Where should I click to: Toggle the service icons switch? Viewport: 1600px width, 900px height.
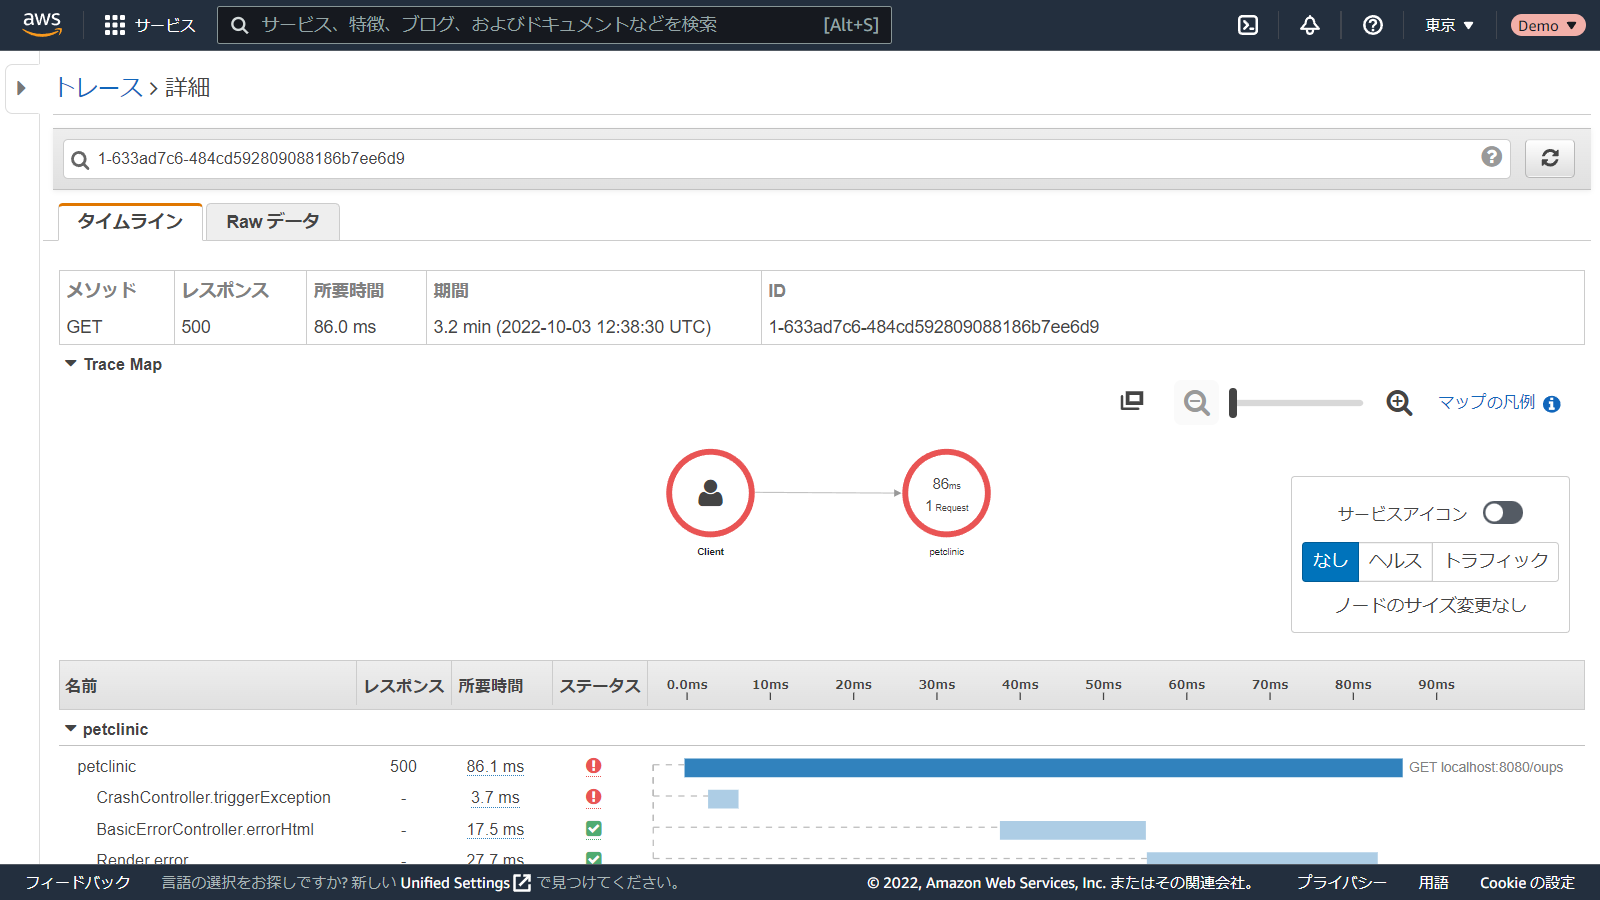pyautogui.click(x=1502, y=513)
